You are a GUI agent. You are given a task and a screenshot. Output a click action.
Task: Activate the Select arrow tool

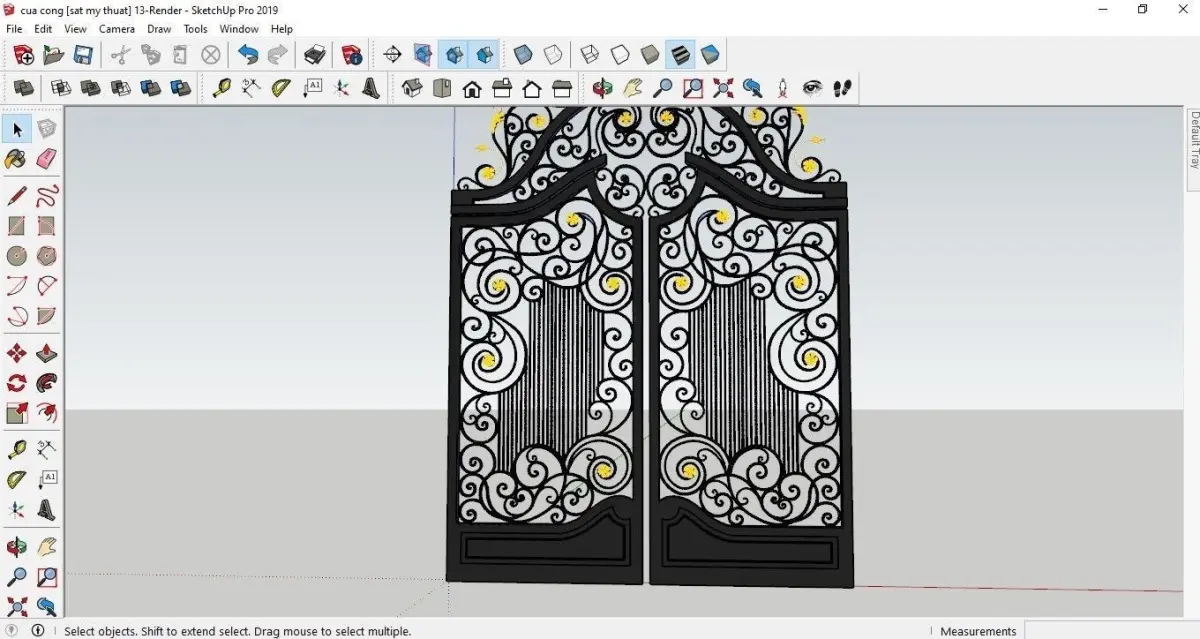[x=17, y=128]
